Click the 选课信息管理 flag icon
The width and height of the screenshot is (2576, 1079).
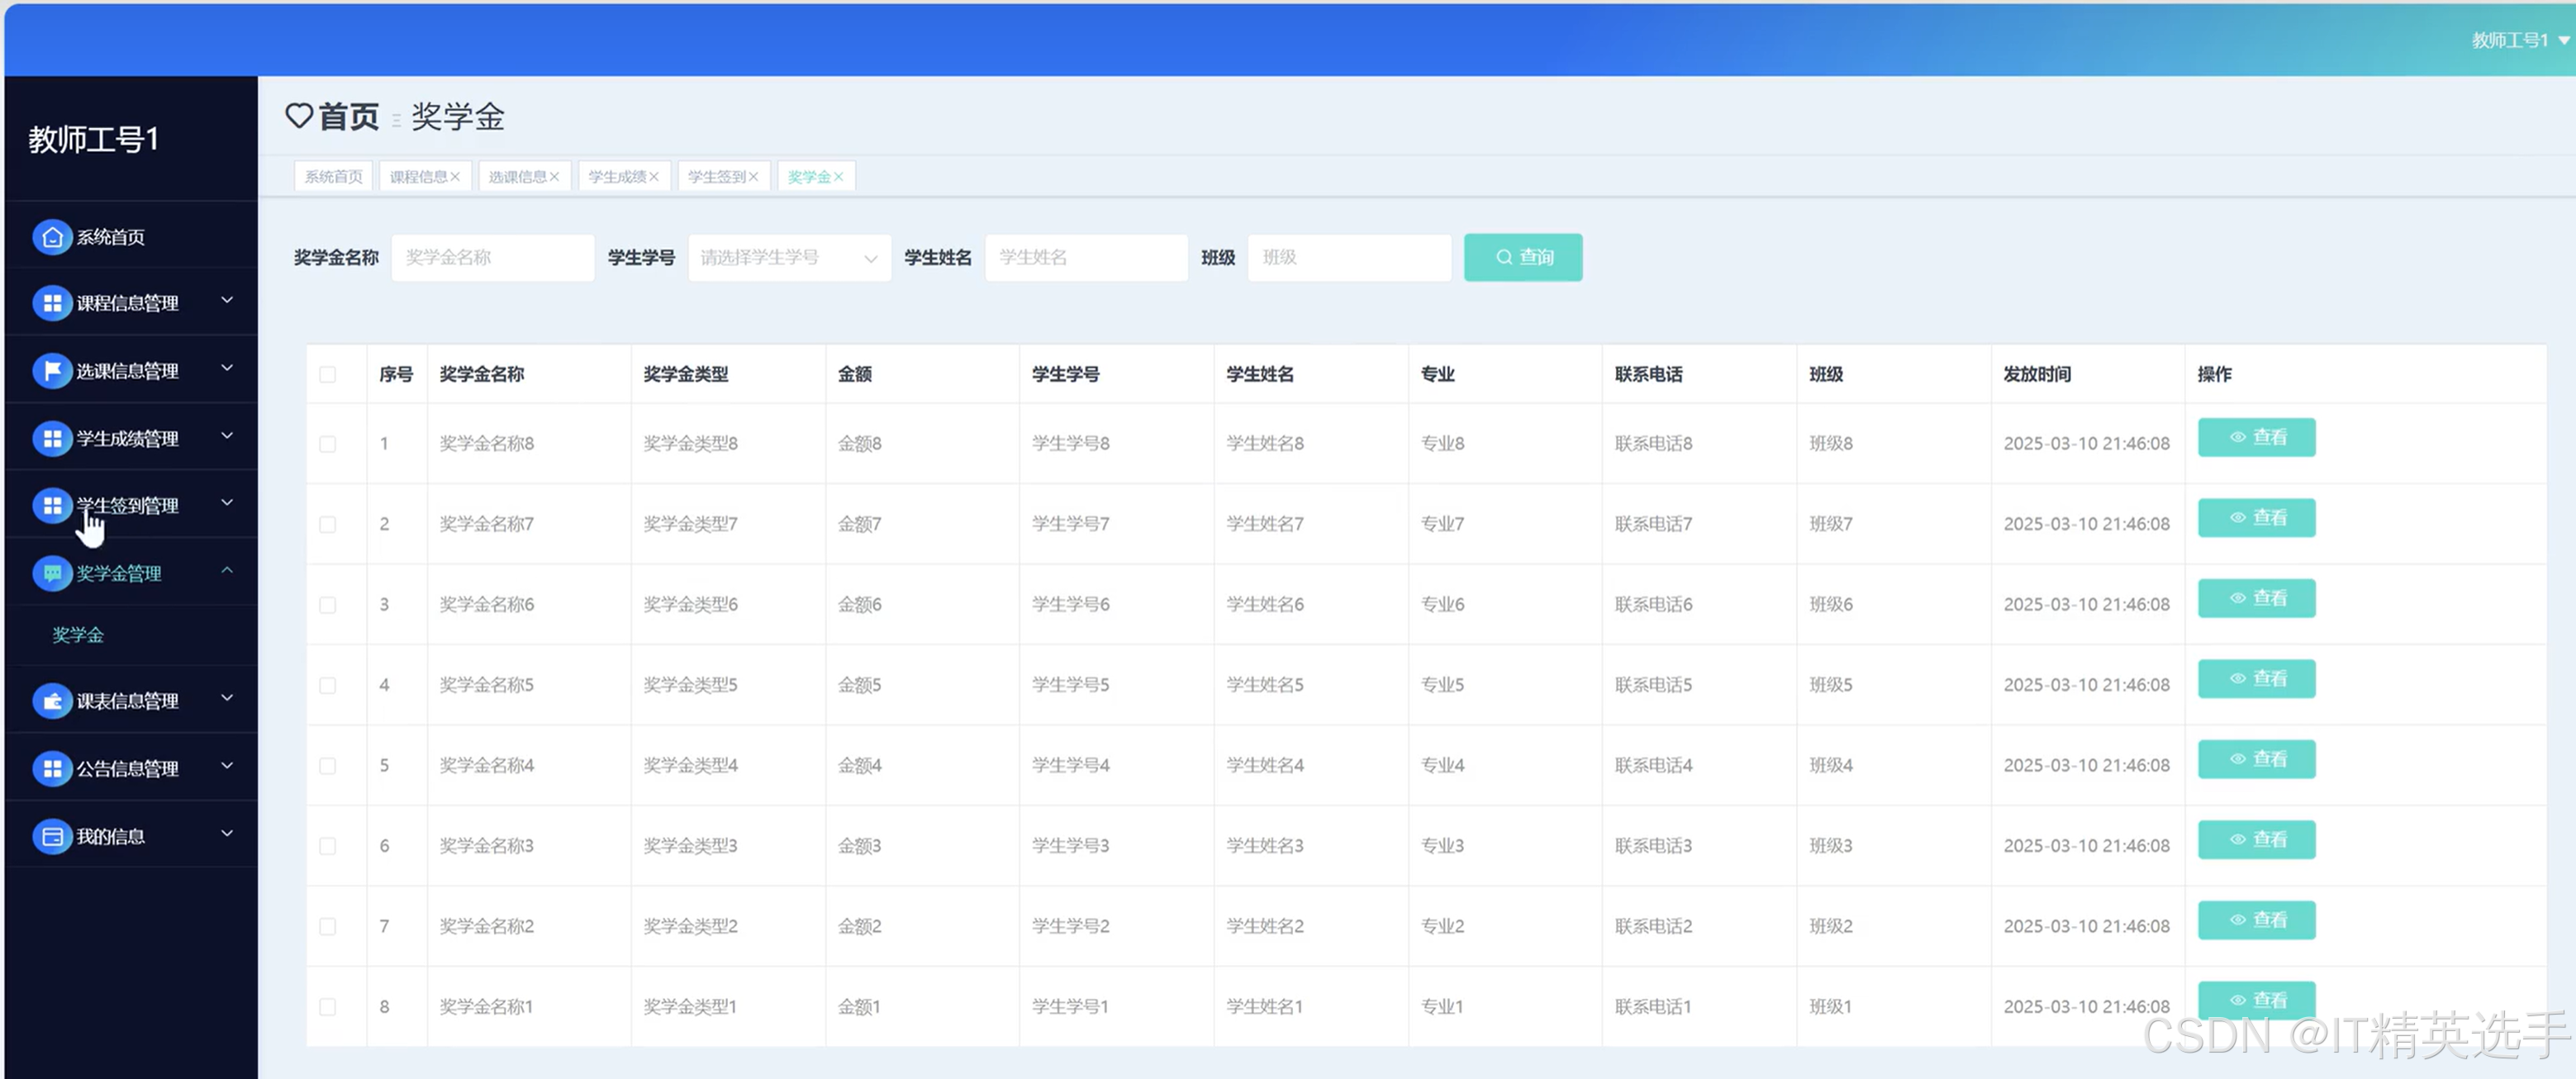pyautogui.click(x=52, y=371)
